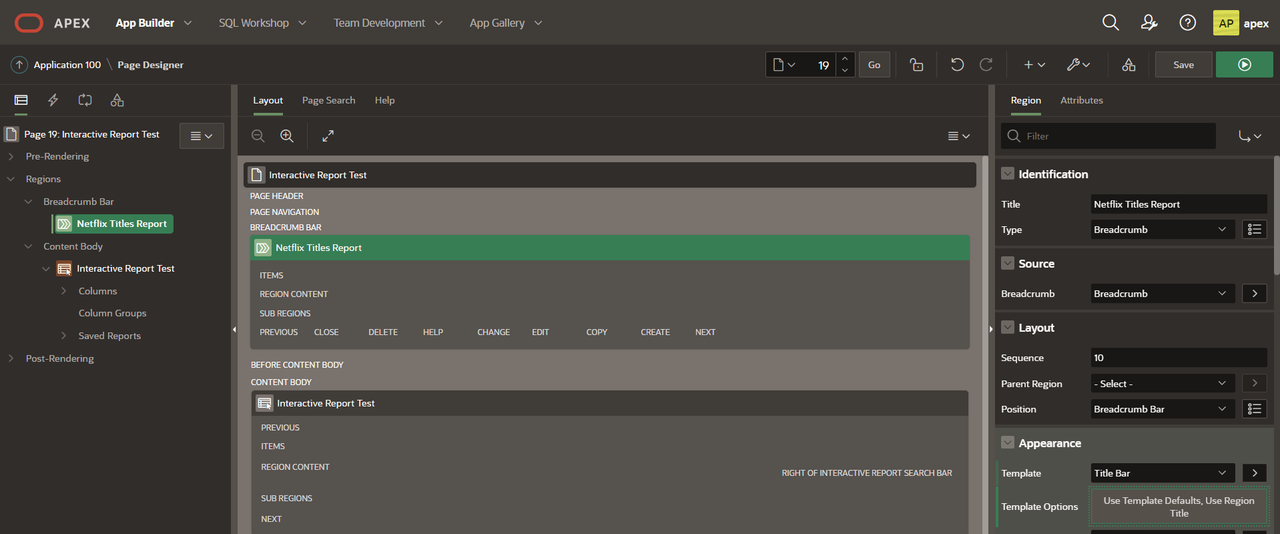Screen dimensions: 1280x534
Task: Click the Filter properties search field
Action: click(1108, 136)
